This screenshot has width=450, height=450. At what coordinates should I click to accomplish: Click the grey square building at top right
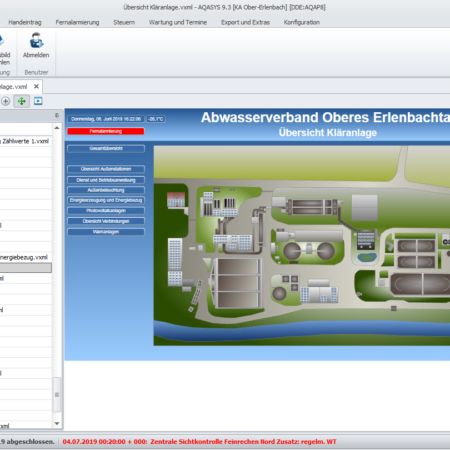[x=365, y=208]
